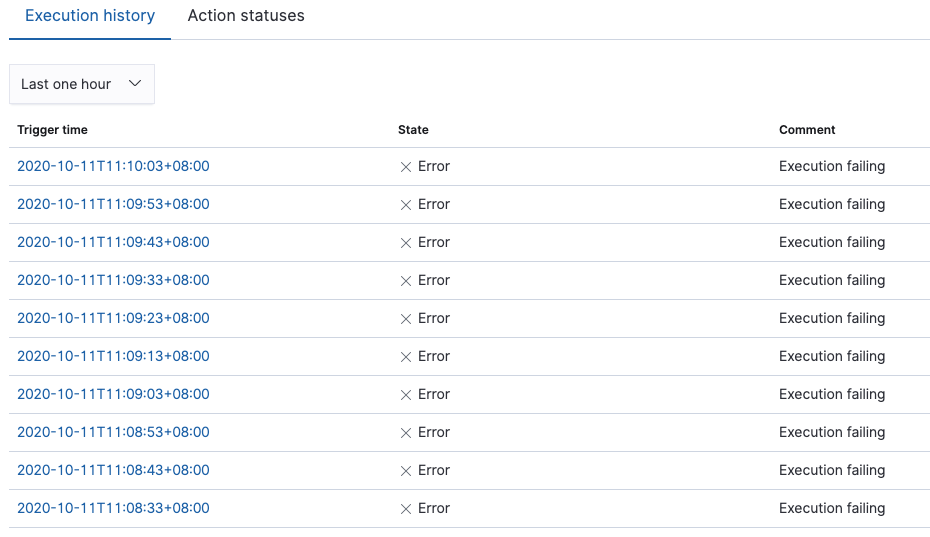
Task: Switch to the Action statuses tab
Action: [246, 16]
